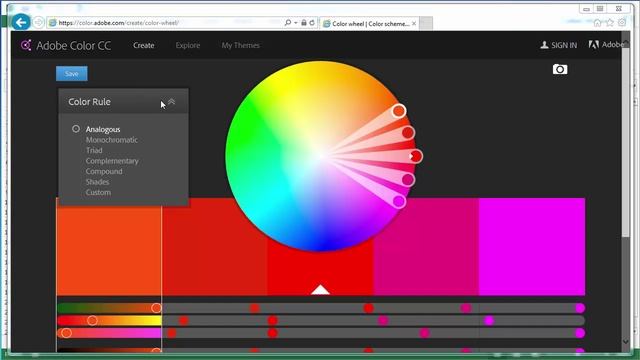Image resolution: width=640 pixels, height=360 pixels.
Task: Select the base red handle on the wheel
Action: pyautogui.click(x=416, y=156)
